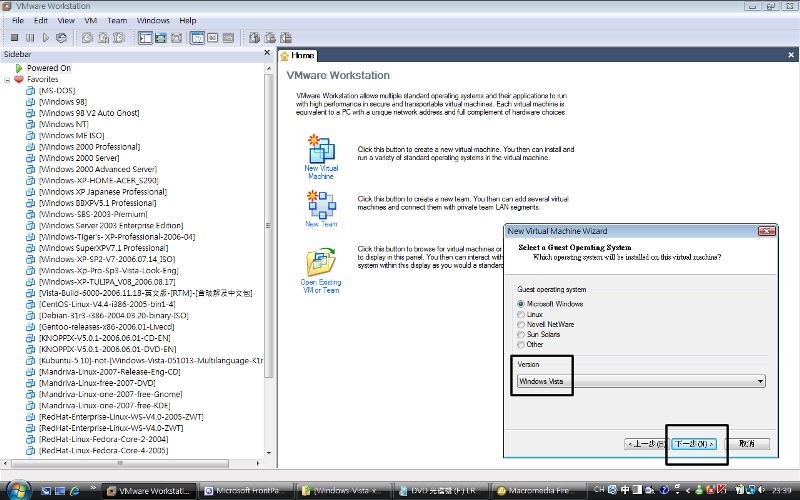Viewport: 800px width, 500px height.
Task: Open the View menu
Action: [x=66, y=20]
